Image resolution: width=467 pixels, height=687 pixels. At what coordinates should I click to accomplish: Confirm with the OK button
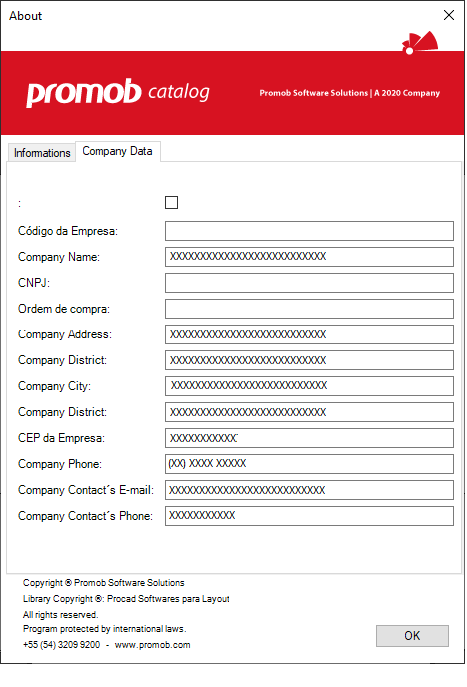pyautogui.click(x=412, y=636)
